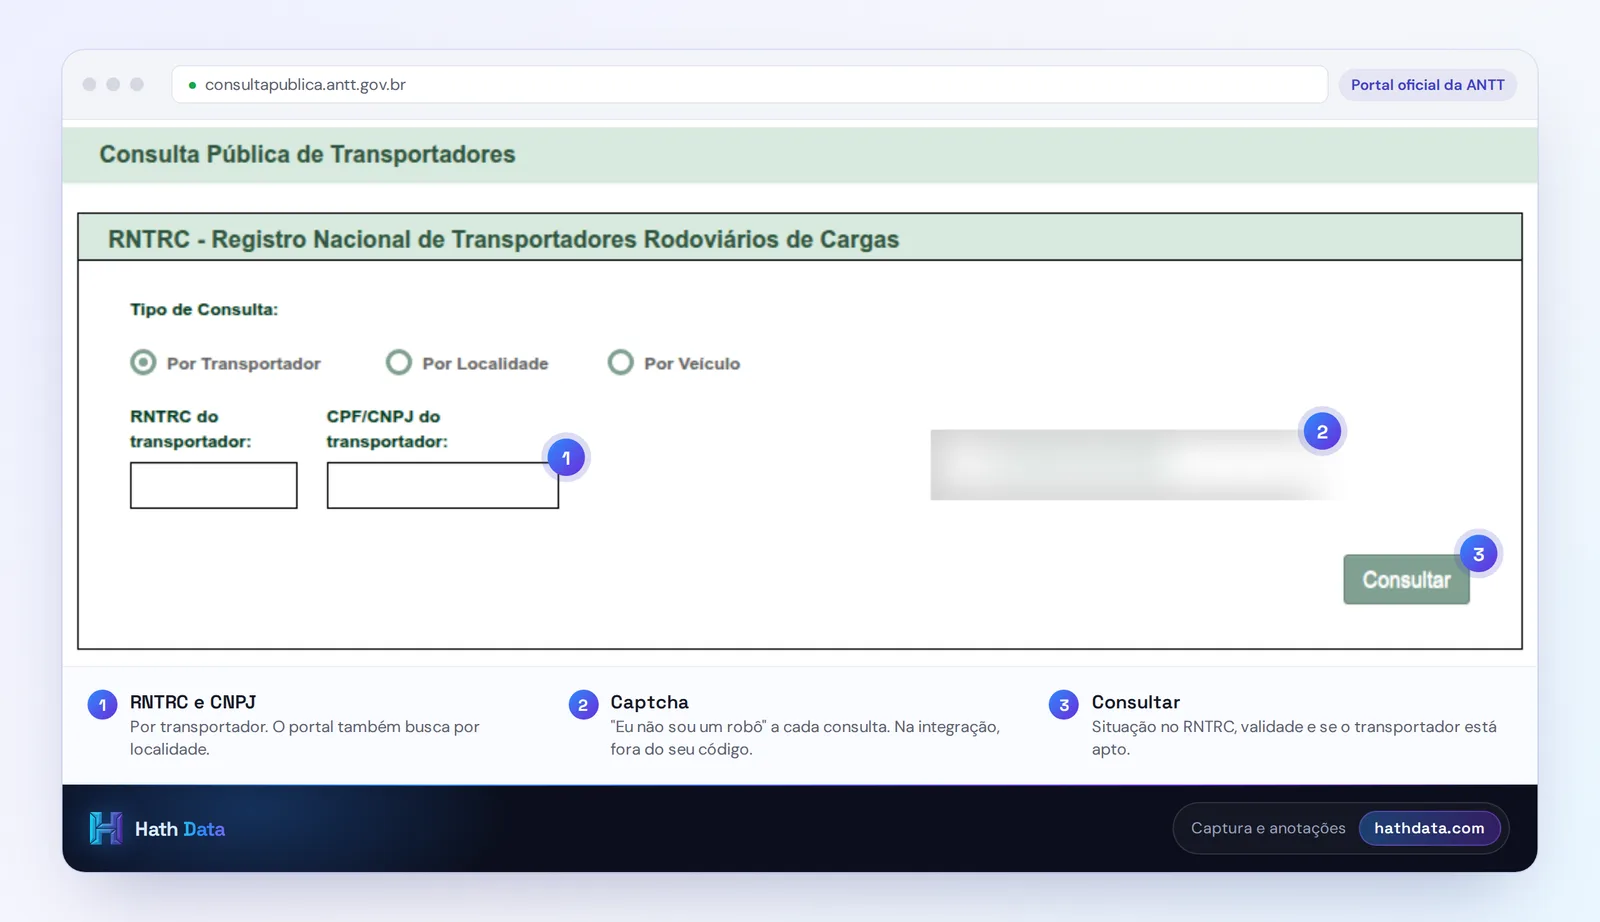Focus the CPF/CNPJ do transportador input field
The height and width of the screenshot is (922, 1600).
(443, 485)
